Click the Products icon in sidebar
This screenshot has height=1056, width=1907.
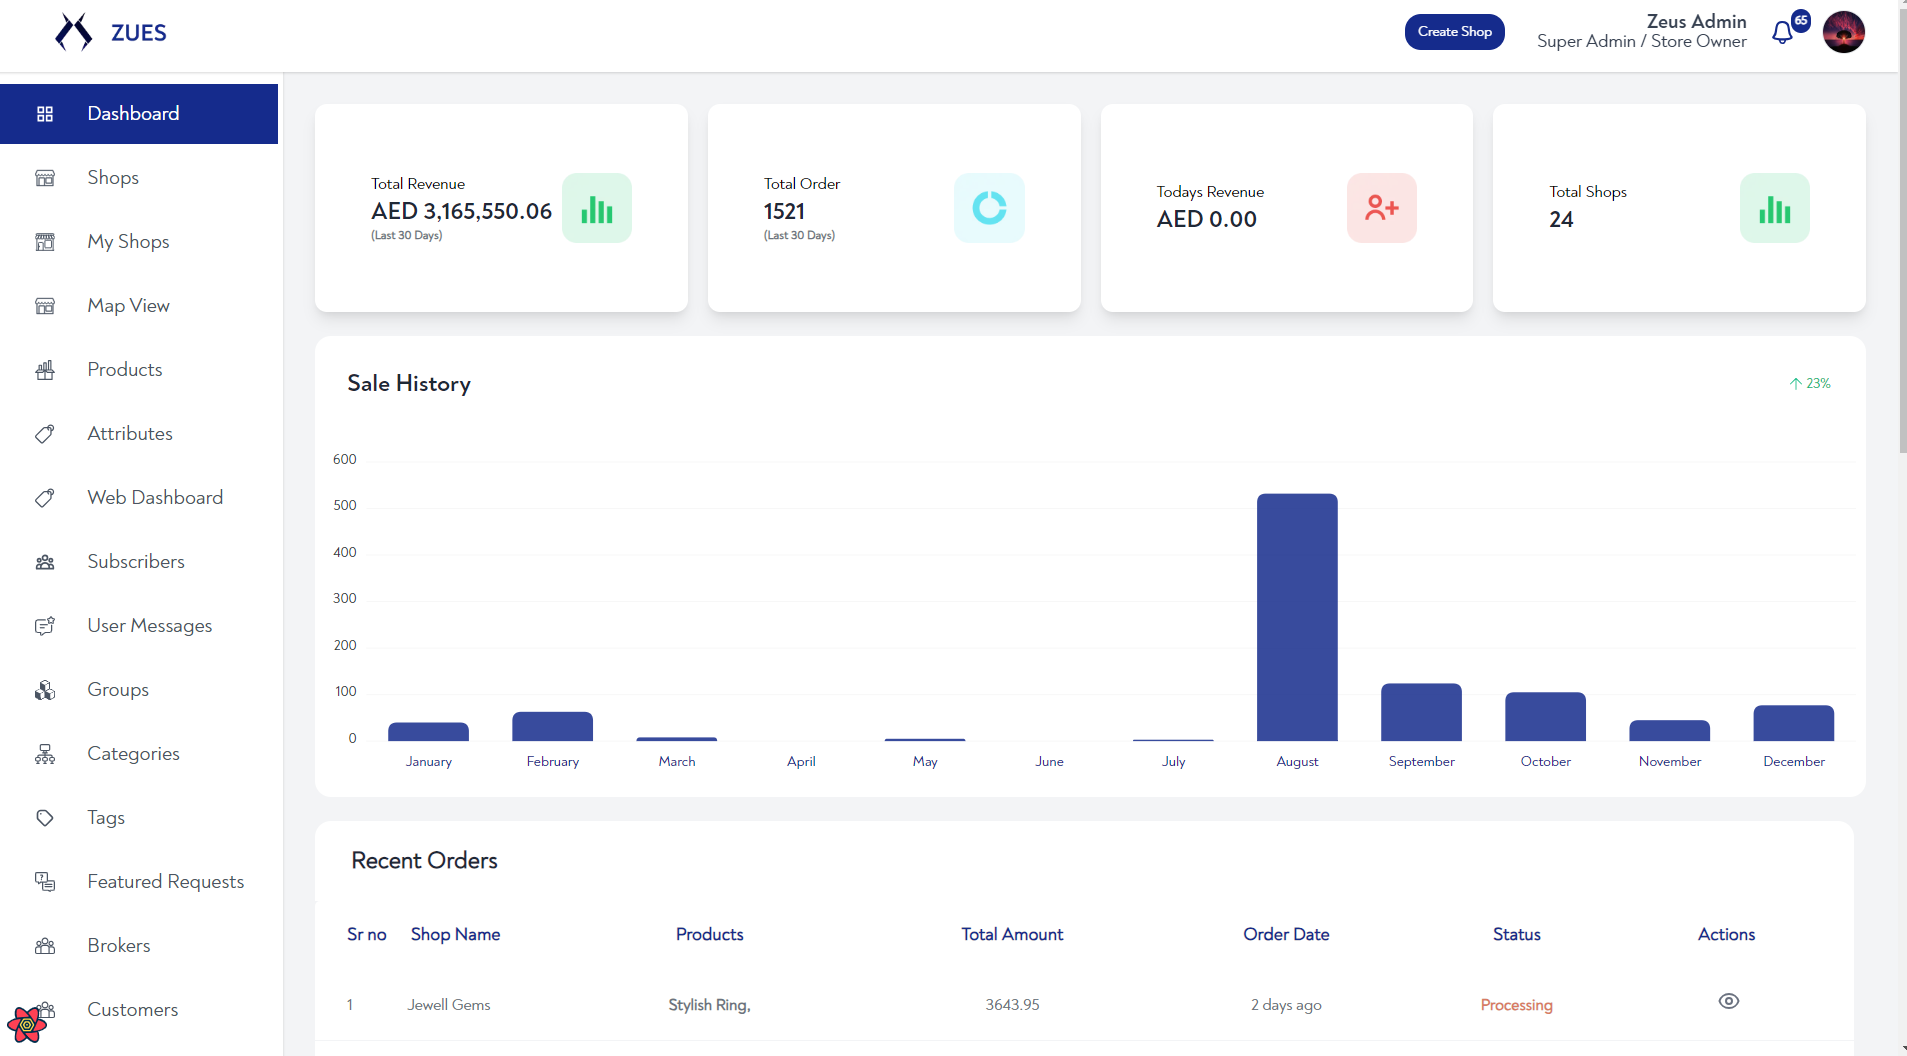pyautogui.click(x=45, y=370)
